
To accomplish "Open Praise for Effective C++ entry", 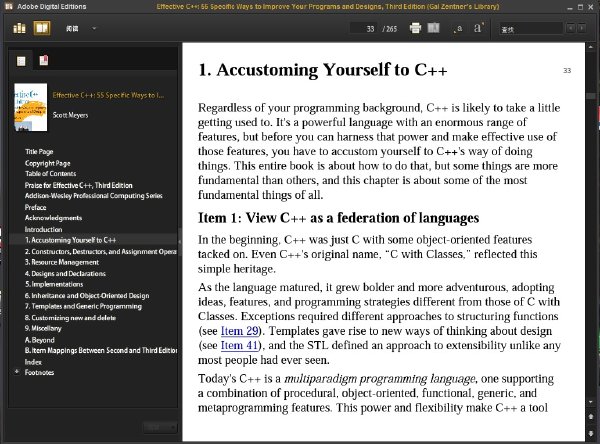I will pyautogui.click(x=78, y=185).
